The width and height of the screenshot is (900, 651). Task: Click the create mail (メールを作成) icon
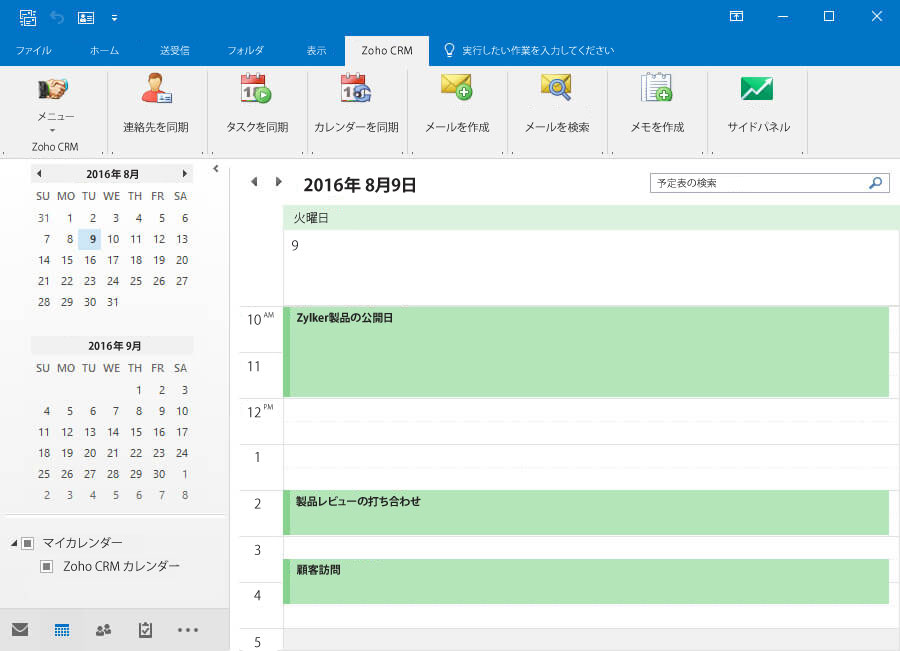(456, 87)
